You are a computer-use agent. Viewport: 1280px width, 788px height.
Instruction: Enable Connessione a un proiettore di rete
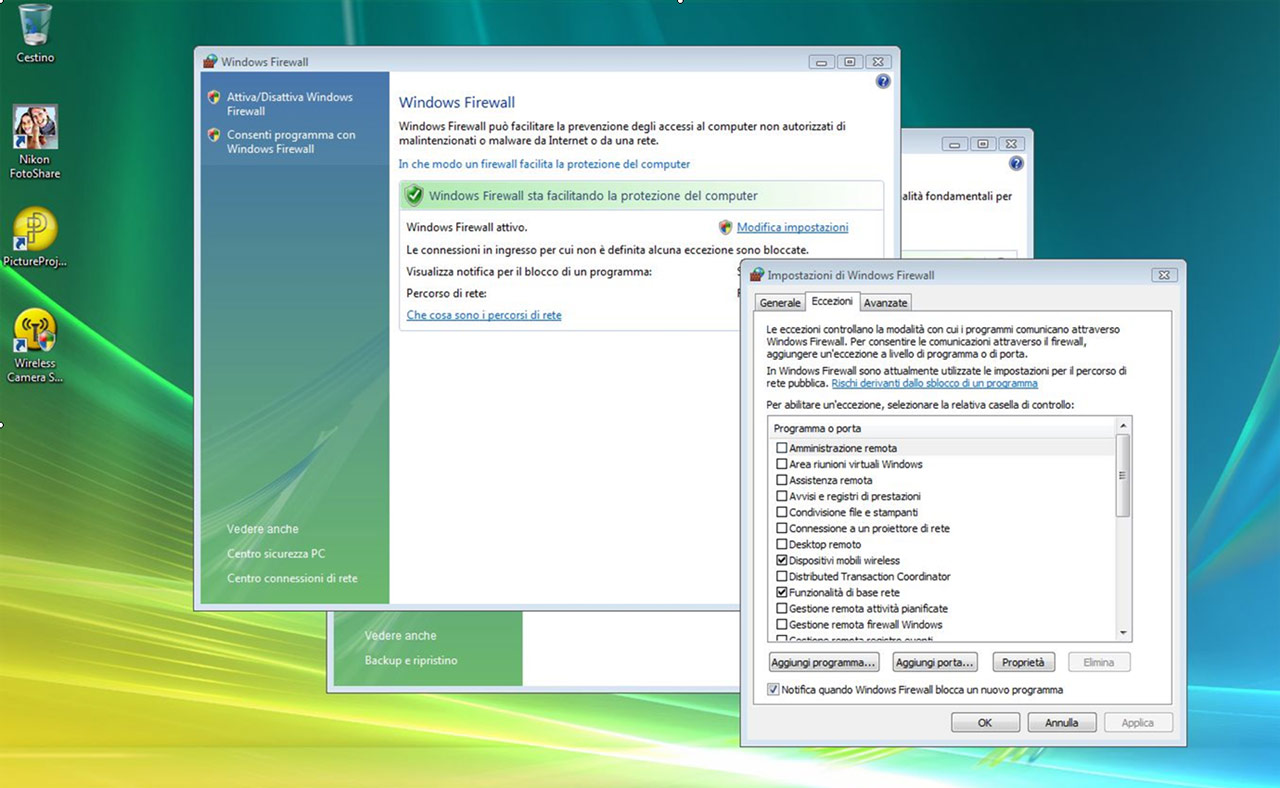pyautogui.click(x=782, y=528)
